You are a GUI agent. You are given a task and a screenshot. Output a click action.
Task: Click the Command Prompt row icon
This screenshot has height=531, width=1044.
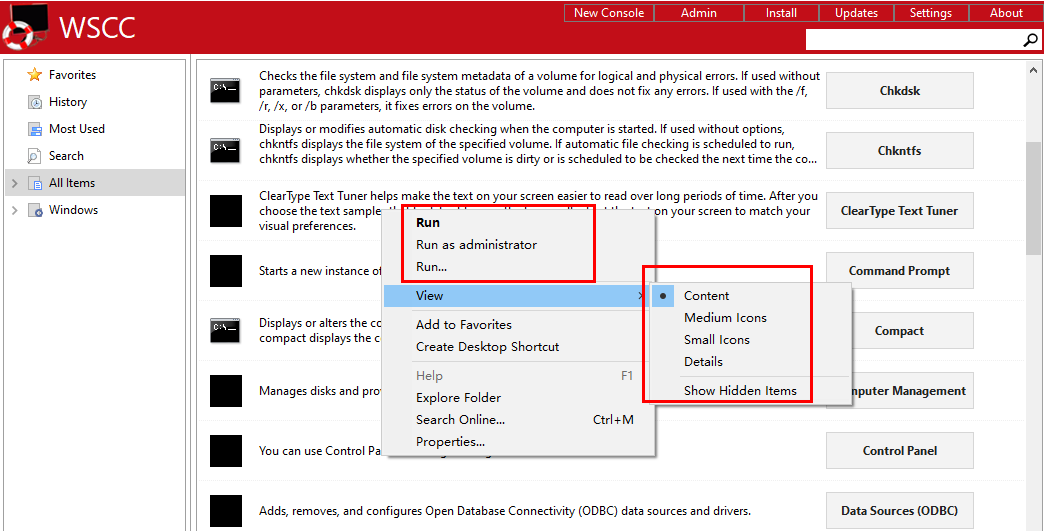click(226, 271)
